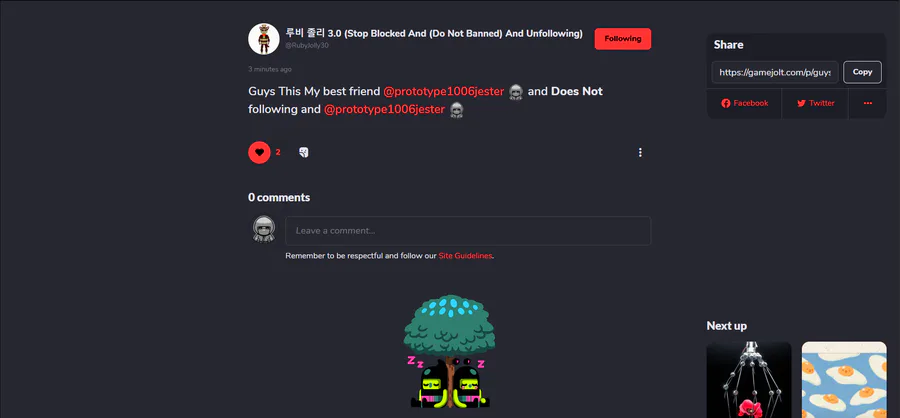Open the post's three-dot options menu
The width and height of the screenshot is (900, 418).
[x=640, y=152]
